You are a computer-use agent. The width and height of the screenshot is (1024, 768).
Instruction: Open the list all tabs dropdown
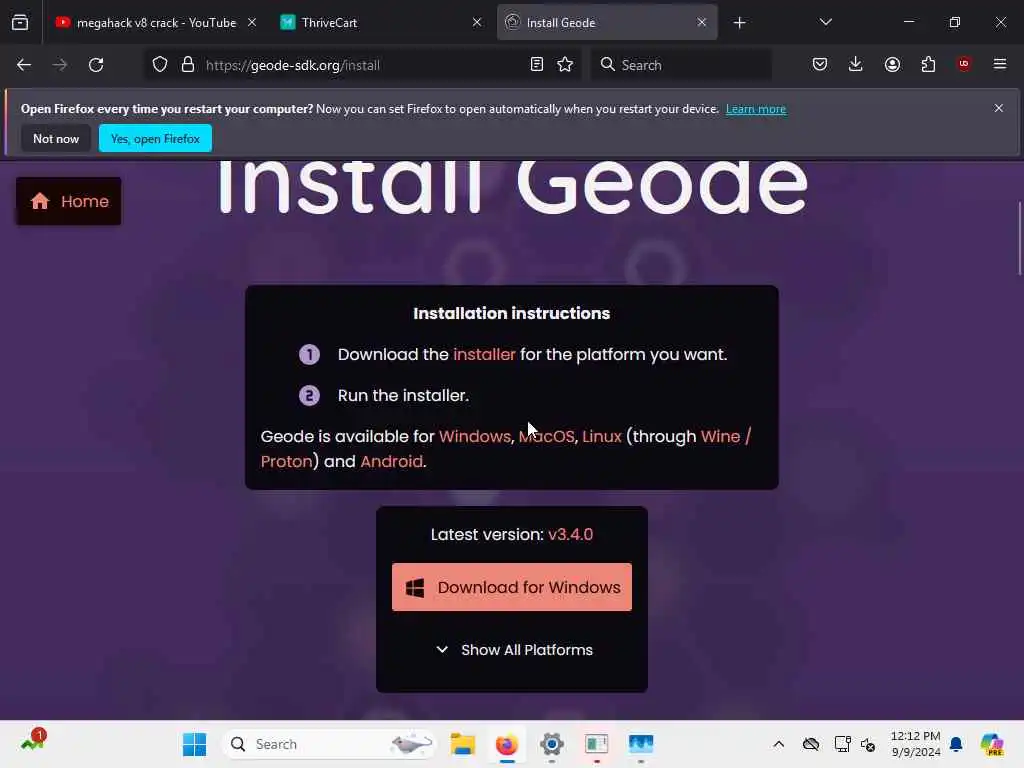[825, 22]
